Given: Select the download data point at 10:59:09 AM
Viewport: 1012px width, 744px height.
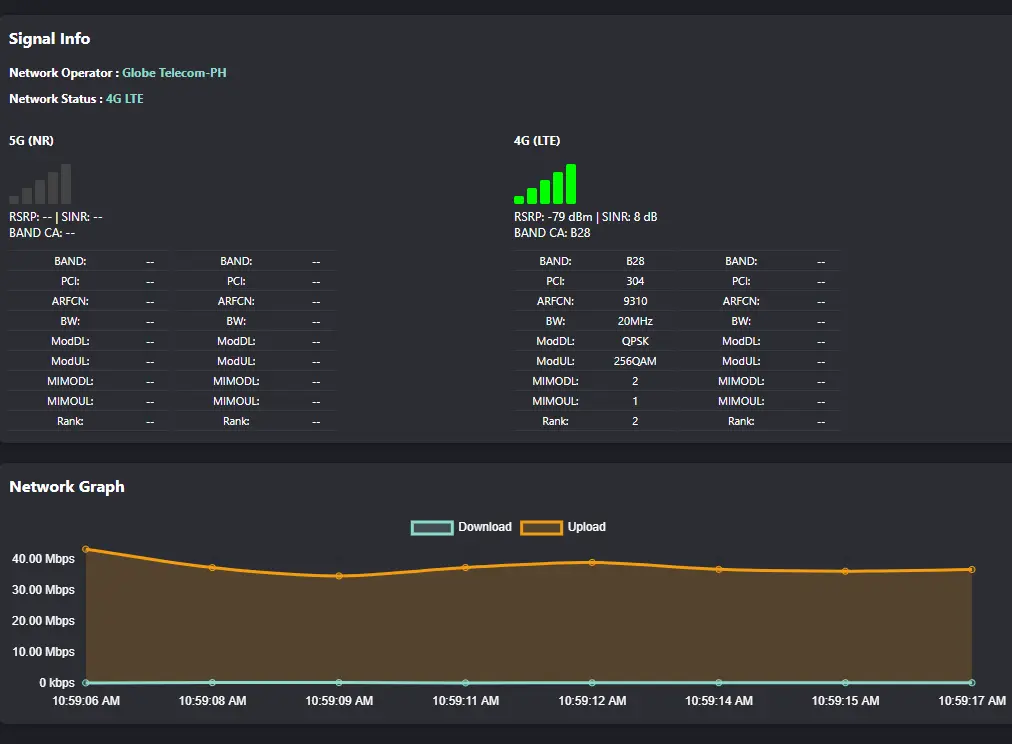Looking at the screenshot, I should point(339,682).
